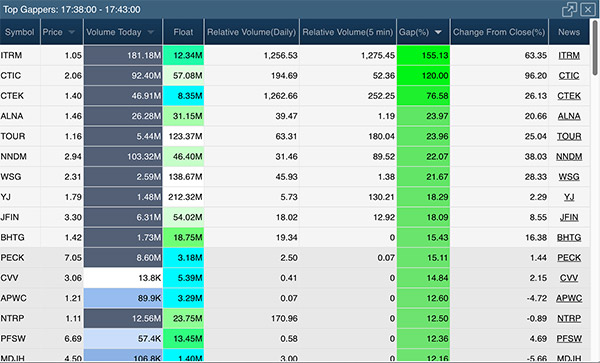
Task: Open the Price column sort arrow
Action: click(x=72, y=32)
